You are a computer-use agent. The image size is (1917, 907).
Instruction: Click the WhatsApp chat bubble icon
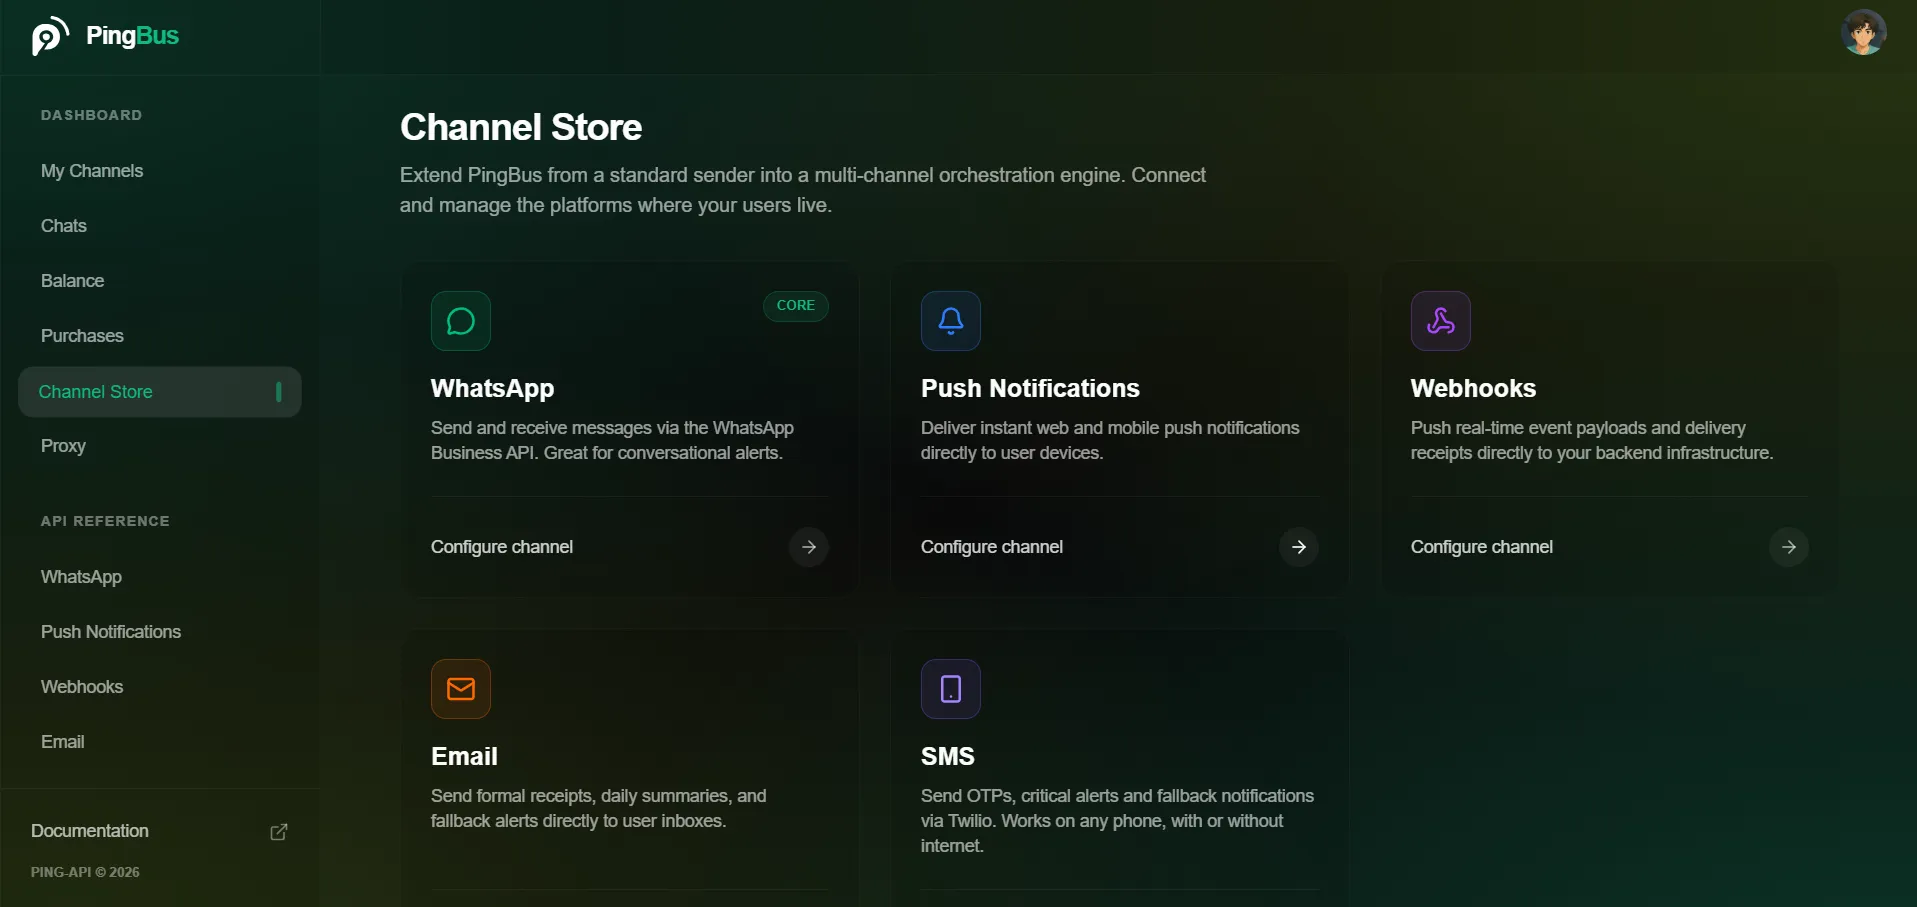[461, 321]
